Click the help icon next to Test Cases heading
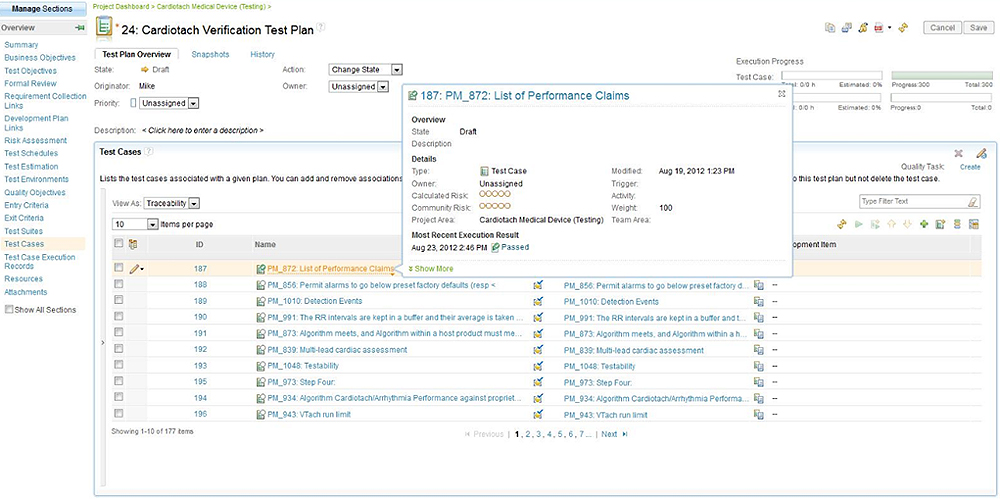The width and height of the screenshot is (1000, 499). [x=149, y=152]
